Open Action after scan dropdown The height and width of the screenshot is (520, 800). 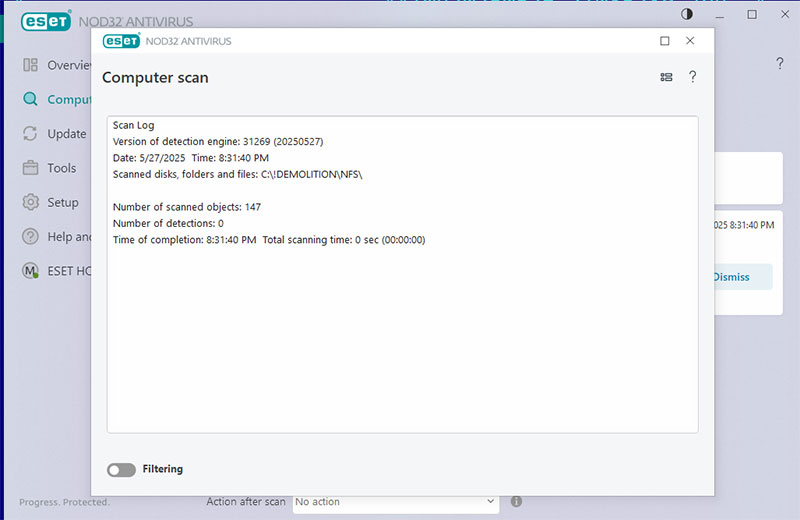(x=395, y=502)
